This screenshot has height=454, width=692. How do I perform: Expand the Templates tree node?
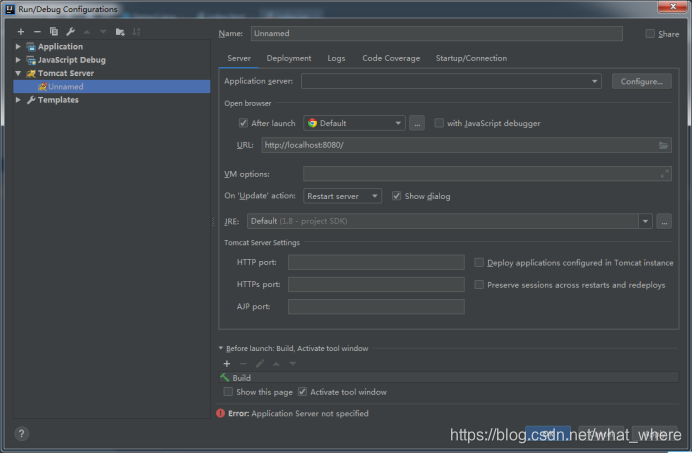point(18,100)
